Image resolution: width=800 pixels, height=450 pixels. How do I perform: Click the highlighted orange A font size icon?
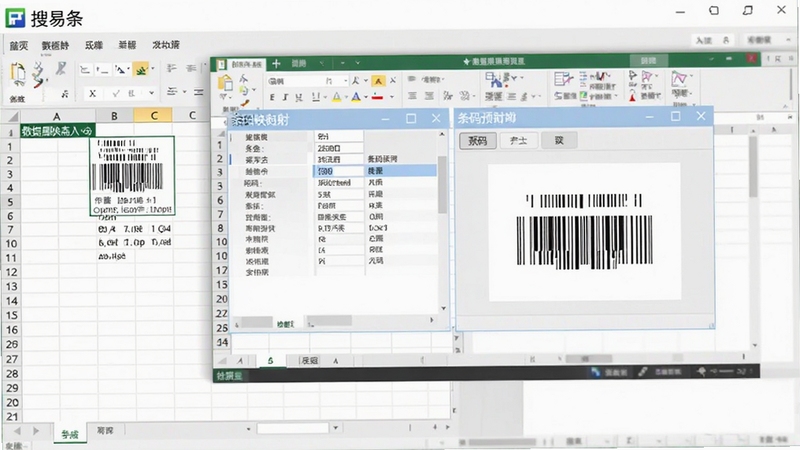[378, 81]
